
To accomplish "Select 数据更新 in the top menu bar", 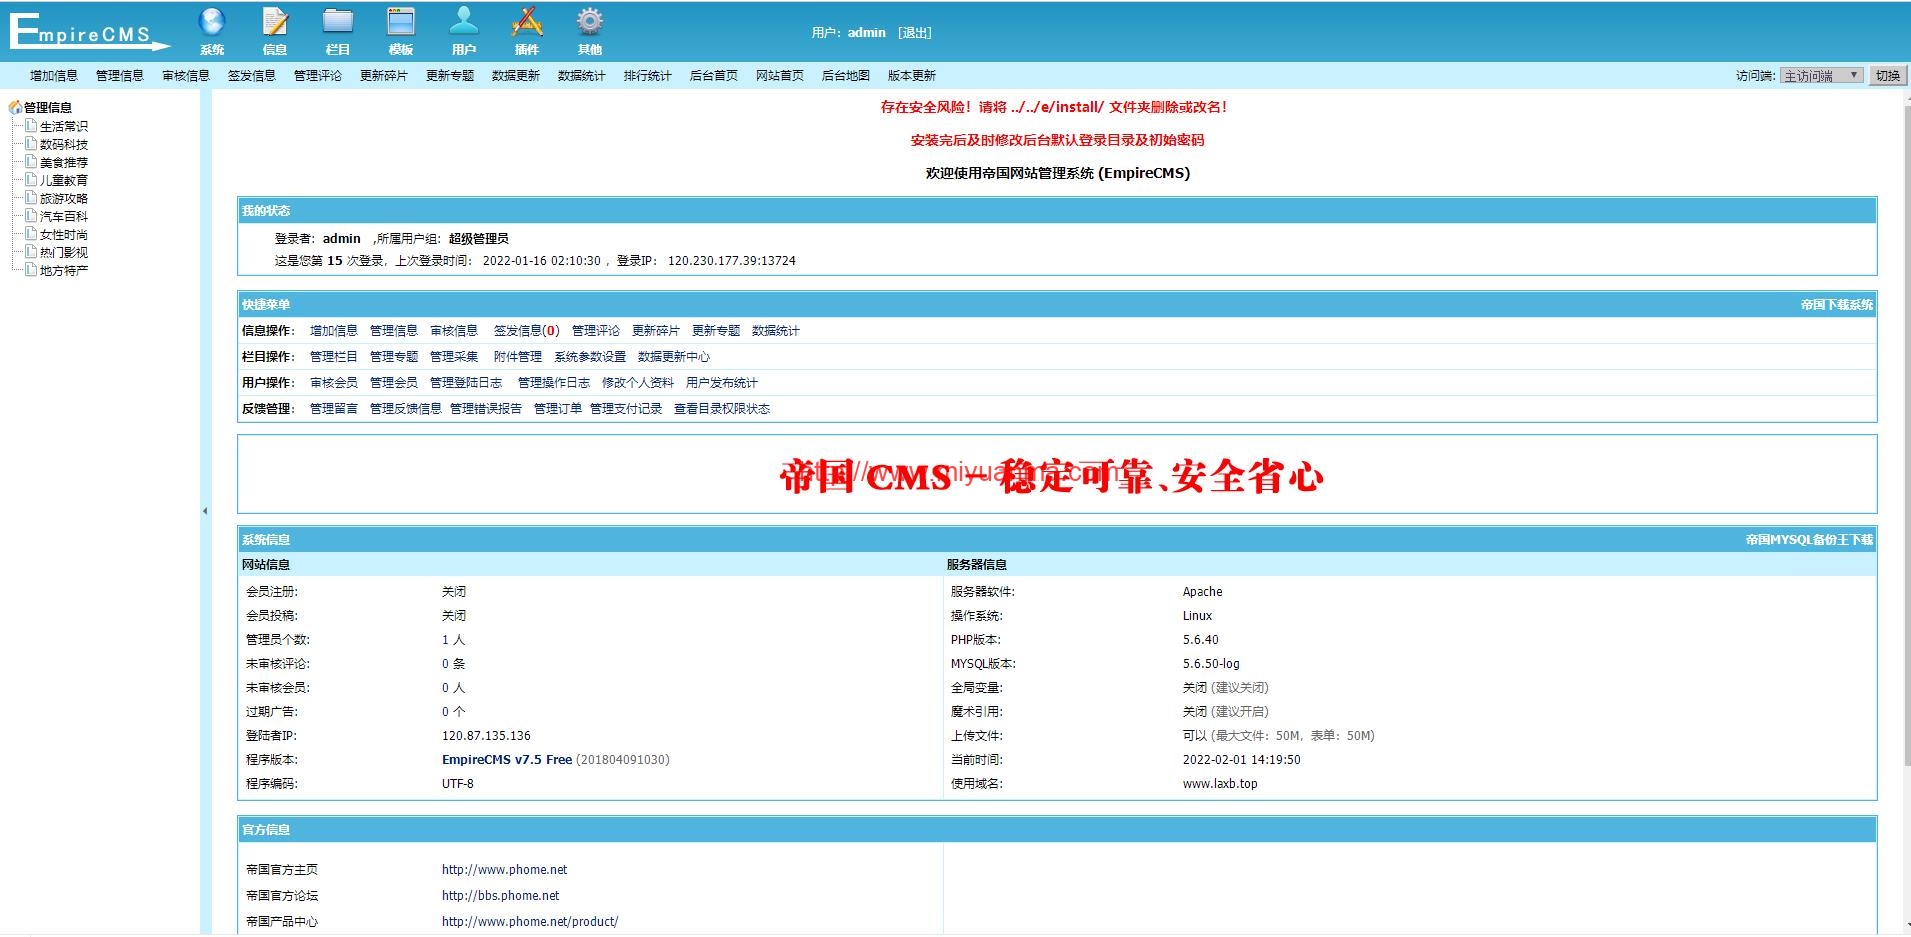I will click(x=516, y=76).
